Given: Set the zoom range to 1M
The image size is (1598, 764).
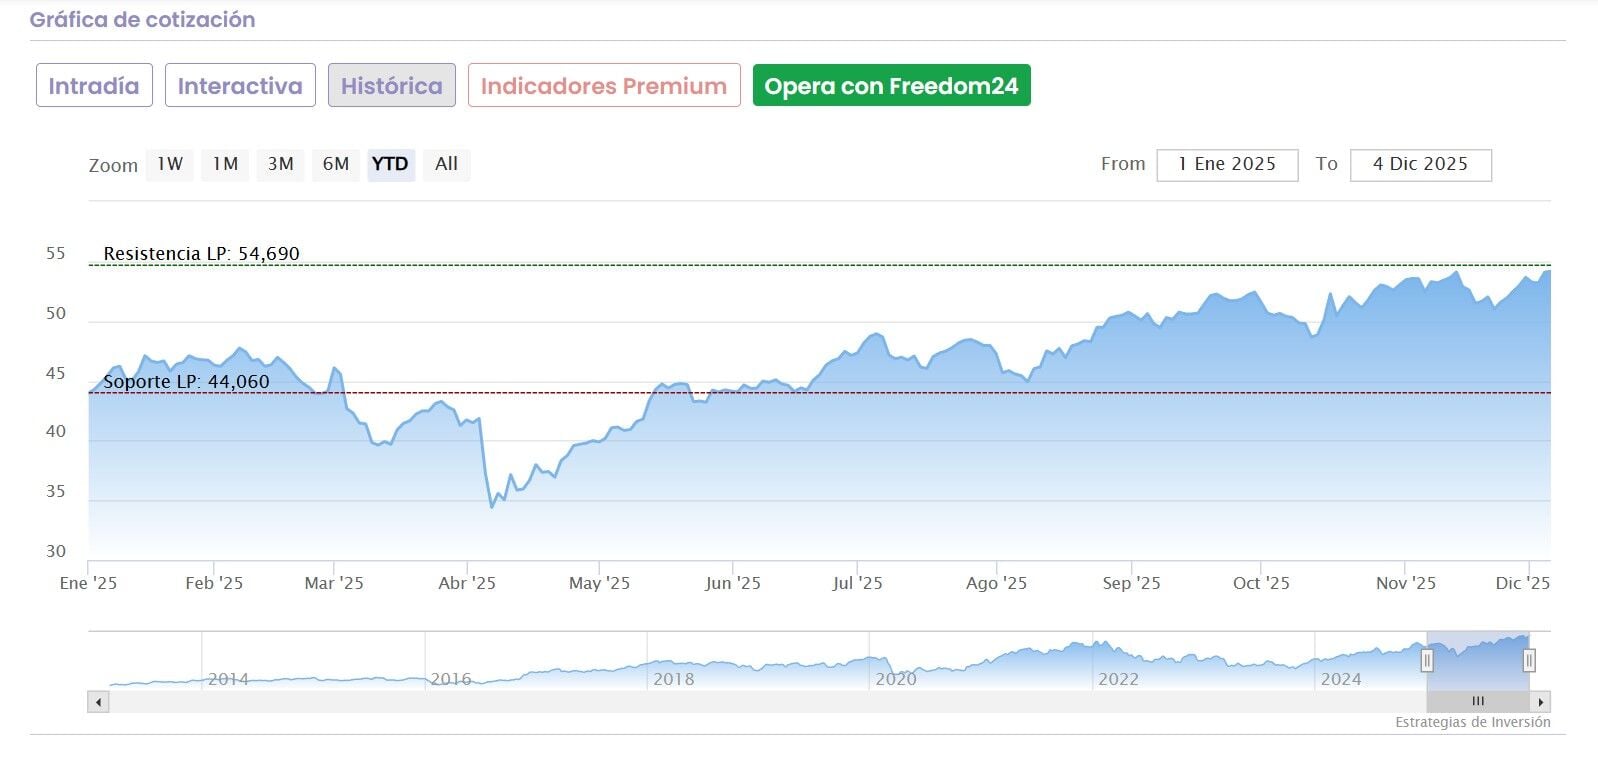Looking at the screenshot, I should (x=225, y=164).
